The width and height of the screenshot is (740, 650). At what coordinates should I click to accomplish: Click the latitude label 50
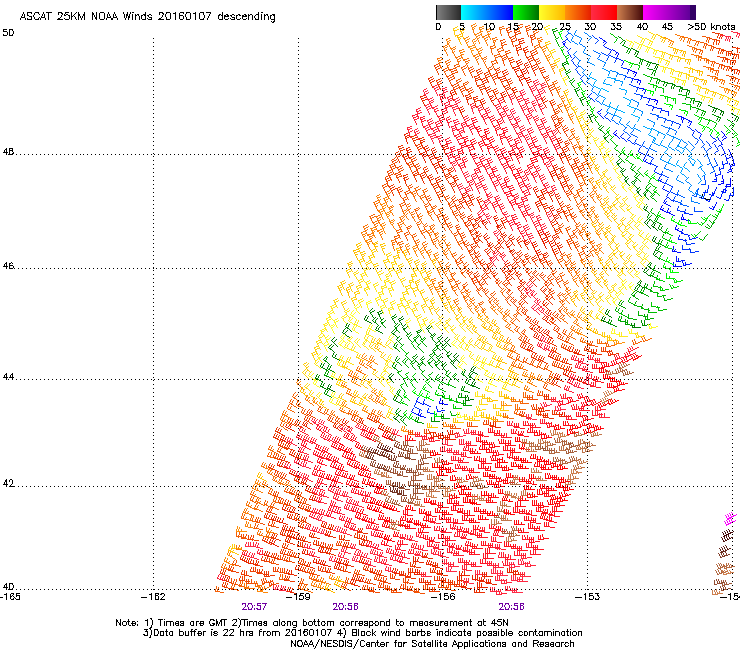point(8,33)
